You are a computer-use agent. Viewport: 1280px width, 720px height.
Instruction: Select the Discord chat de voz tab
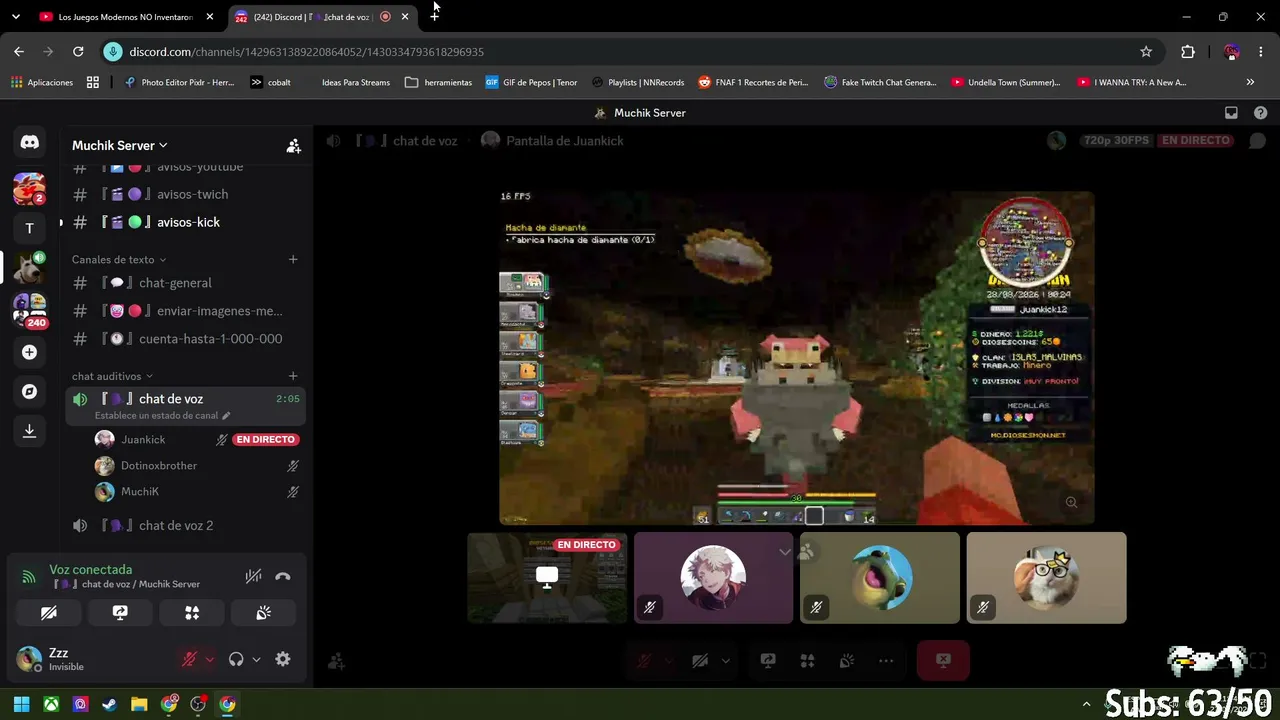tap(323, 17)
